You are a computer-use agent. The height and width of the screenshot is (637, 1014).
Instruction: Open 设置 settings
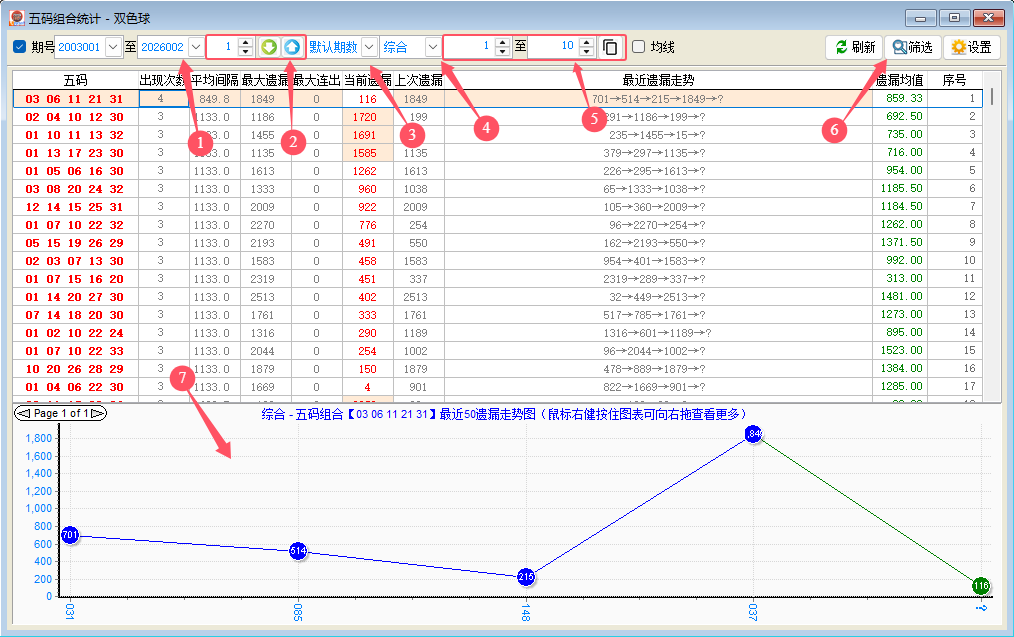coord(971,47)
